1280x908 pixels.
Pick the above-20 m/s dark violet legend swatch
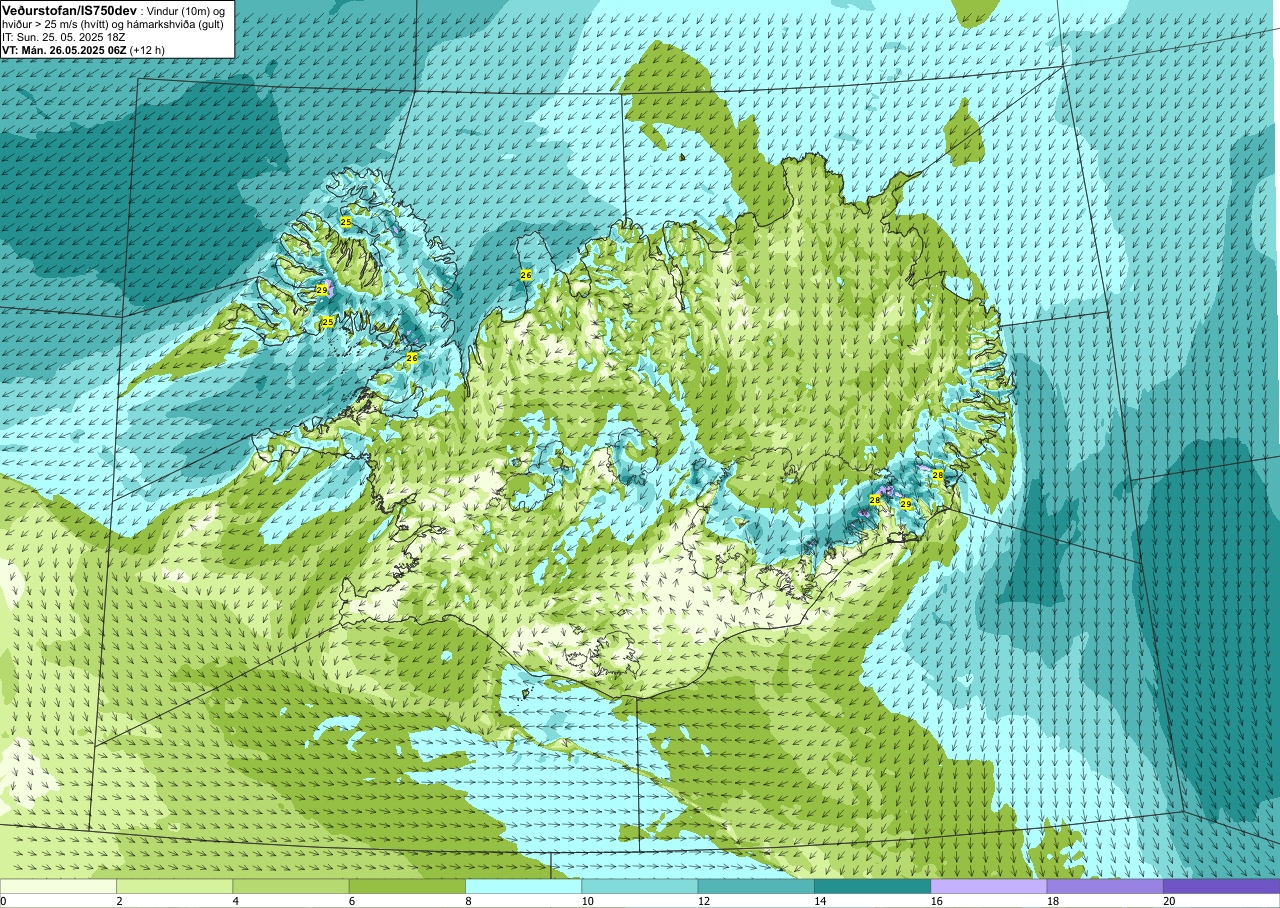(1221, 886)
